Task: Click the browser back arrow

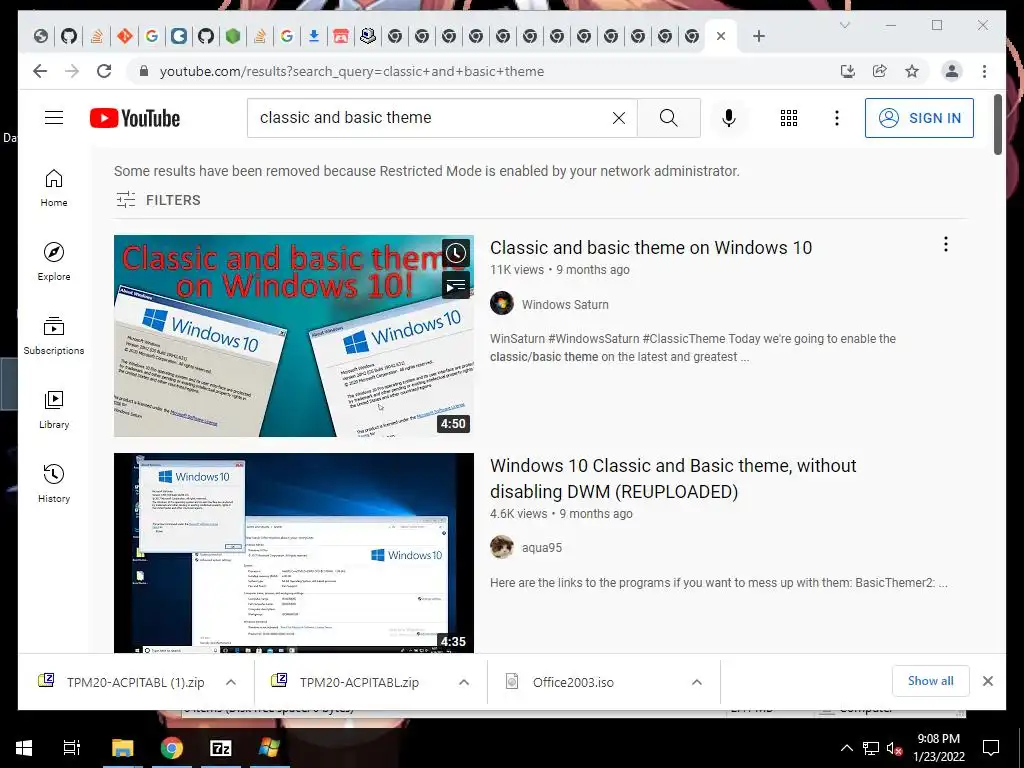Action: 40,71
